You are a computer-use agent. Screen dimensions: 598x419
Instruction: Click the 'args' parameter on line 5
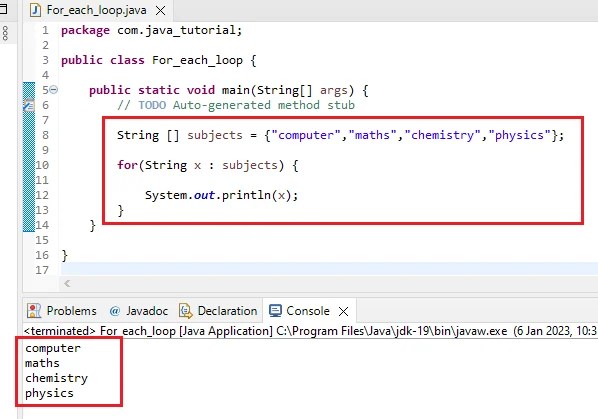click(x=334, y=90)
